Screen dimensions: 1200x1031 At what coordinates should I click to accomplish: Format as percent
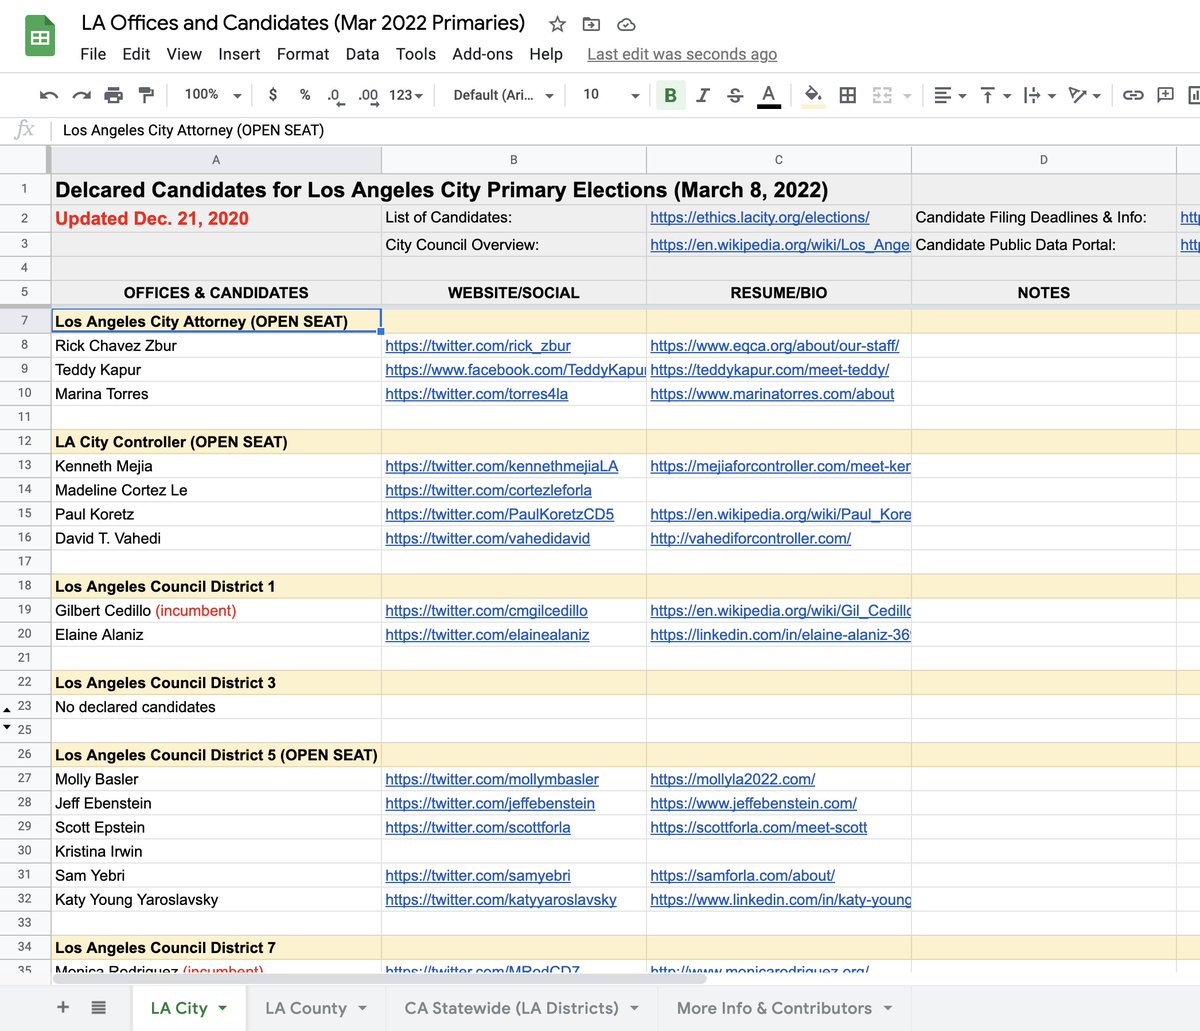point(305,95)
